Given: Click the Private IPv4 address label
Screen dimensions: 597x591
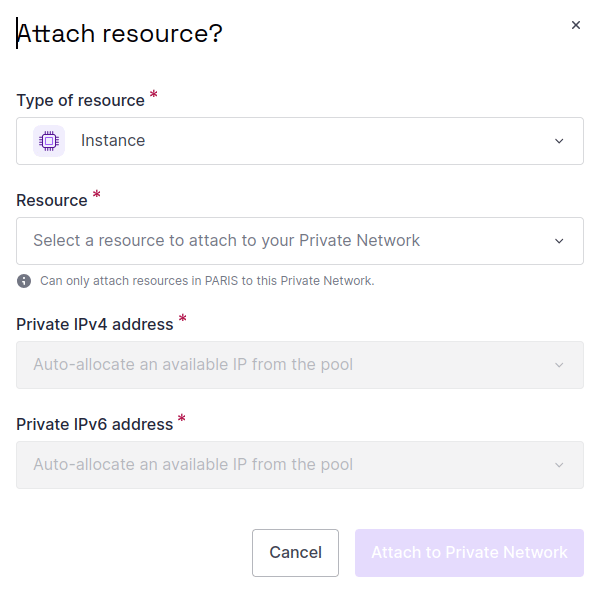Looking at the screenshot, I should tap(94, 324).
